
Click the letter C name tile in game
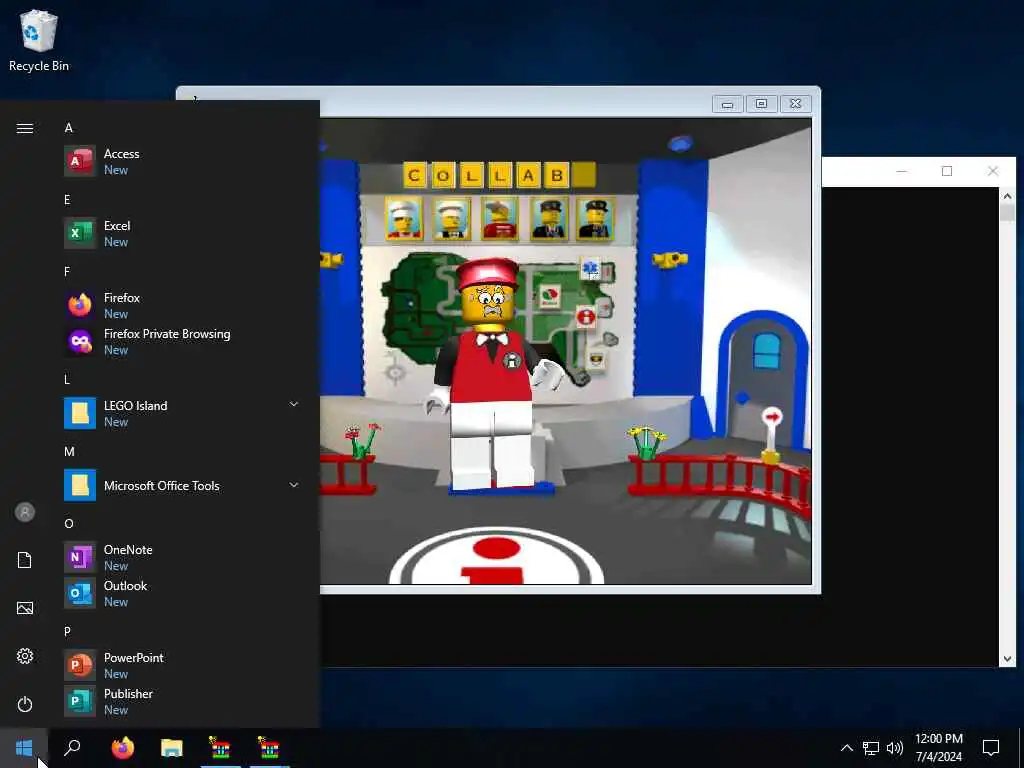[414, 175]
